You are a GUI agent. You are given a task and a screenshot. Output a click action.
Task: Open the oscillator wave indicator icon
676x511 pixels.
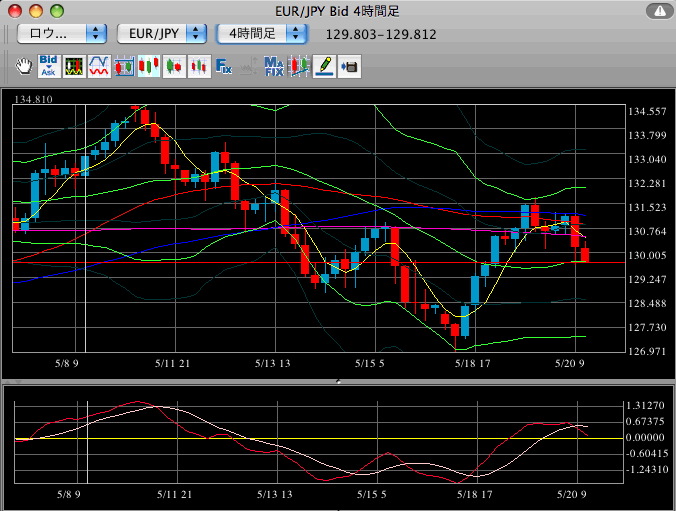click(x=99, y=66)
